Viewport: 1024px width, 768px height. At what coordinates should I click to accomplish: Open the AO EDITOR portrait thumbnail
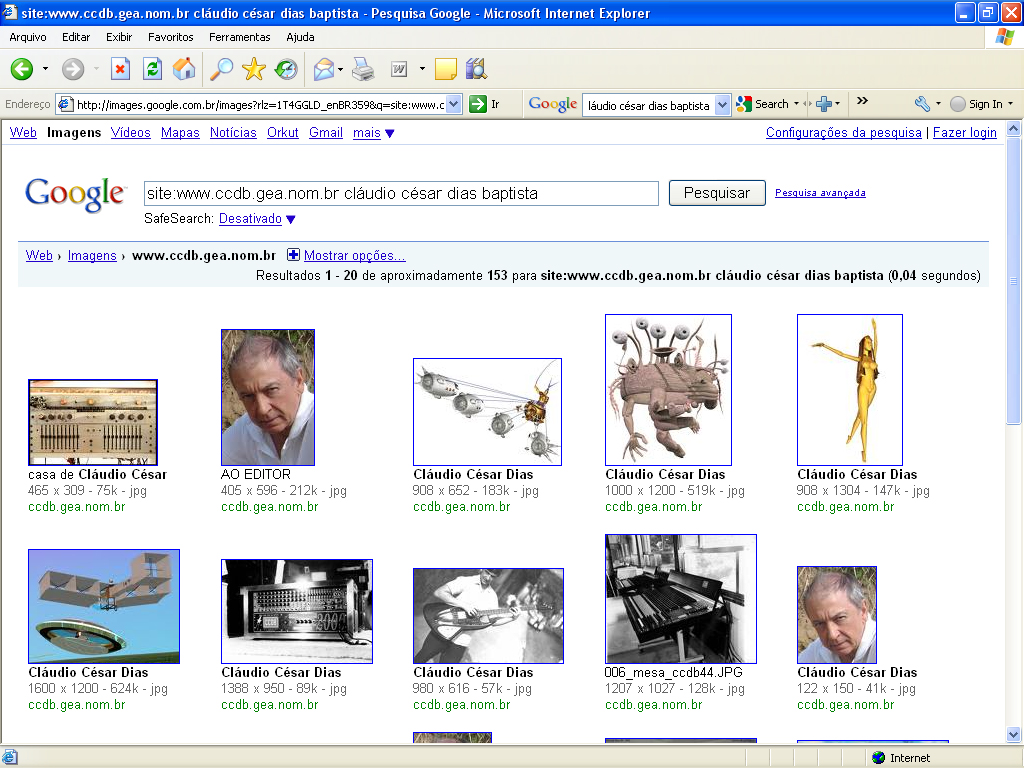coord(267,397)
